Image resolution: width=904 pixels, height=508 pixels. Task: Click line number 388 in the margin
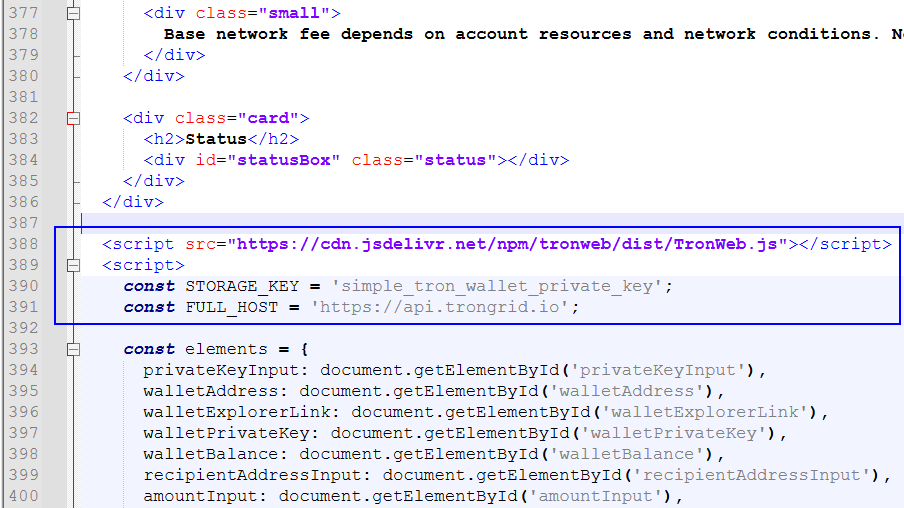(x=24, y=244)
